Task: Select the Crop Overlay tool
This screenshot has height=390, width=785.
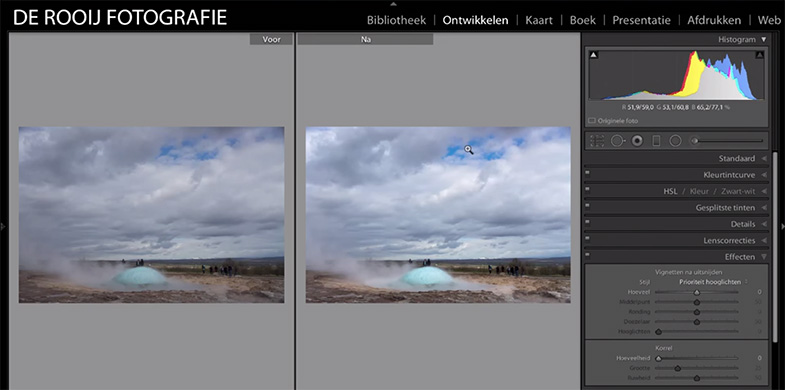Action: (597, 141)
